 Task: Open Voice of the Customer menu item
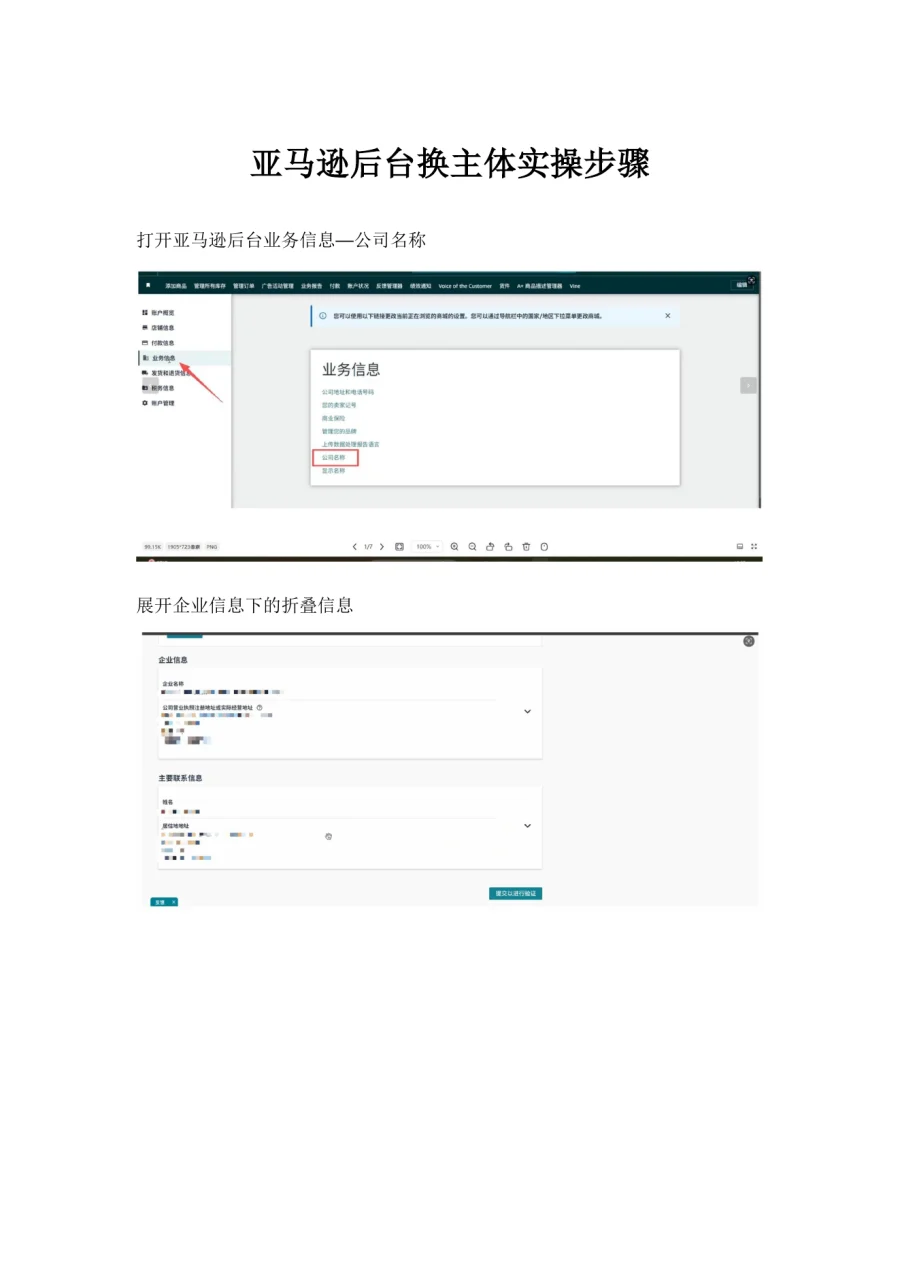pos(465,285)
